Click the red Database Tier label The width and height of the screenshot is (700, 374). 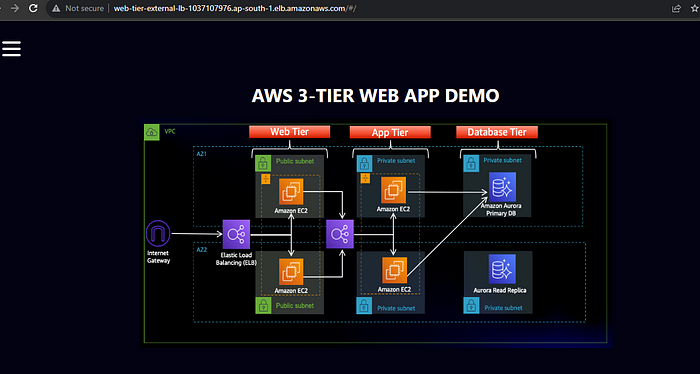click(x=497, y=132)
